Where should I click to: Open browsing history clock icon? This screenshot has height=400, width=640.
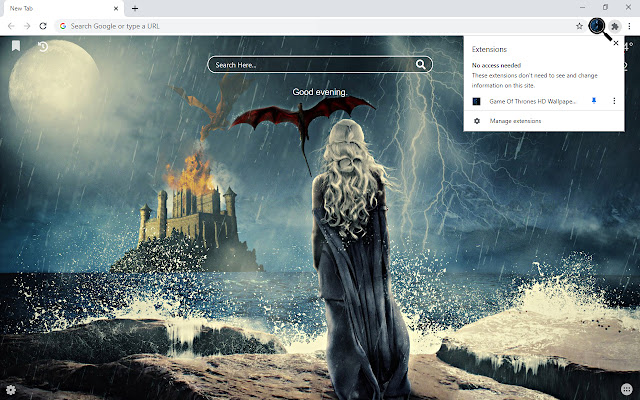(x=43, y=47)
